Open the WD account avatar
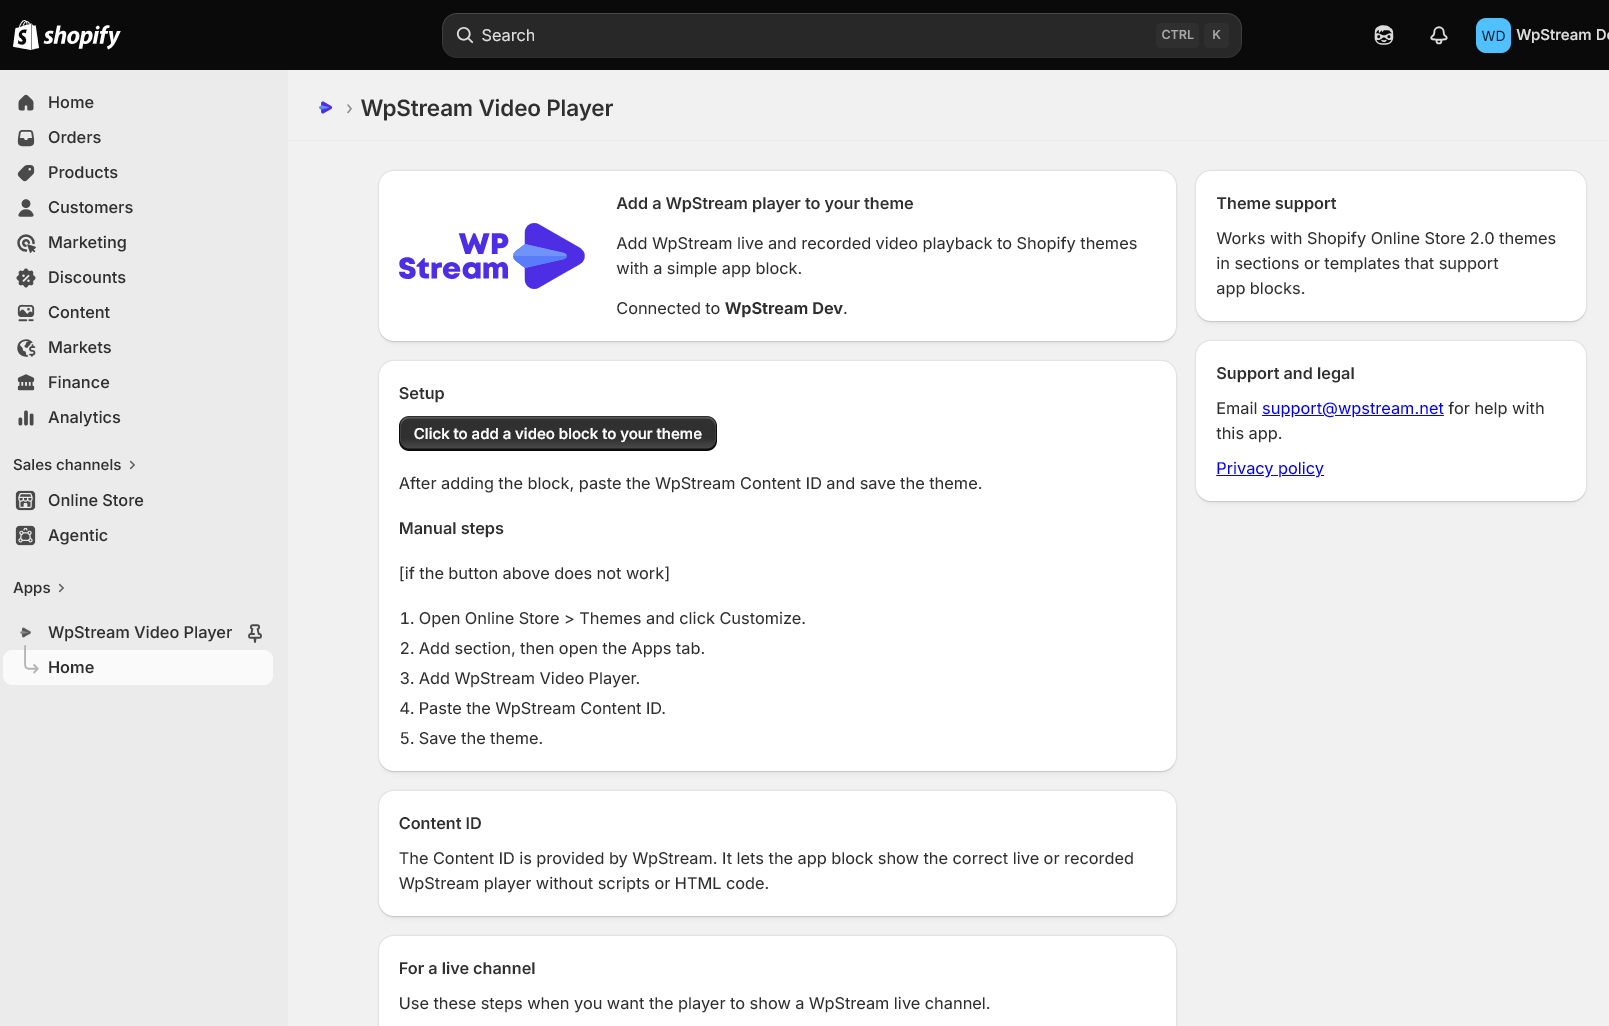The width and height of the screenshot is (1609, 1026). pyautogui.click(x=1493, y=35)
